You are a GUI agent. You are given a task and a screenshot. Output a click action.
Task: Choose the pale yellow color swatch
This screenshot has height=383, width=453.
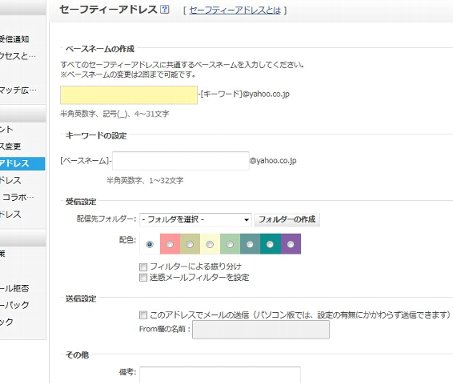[210, 244]
